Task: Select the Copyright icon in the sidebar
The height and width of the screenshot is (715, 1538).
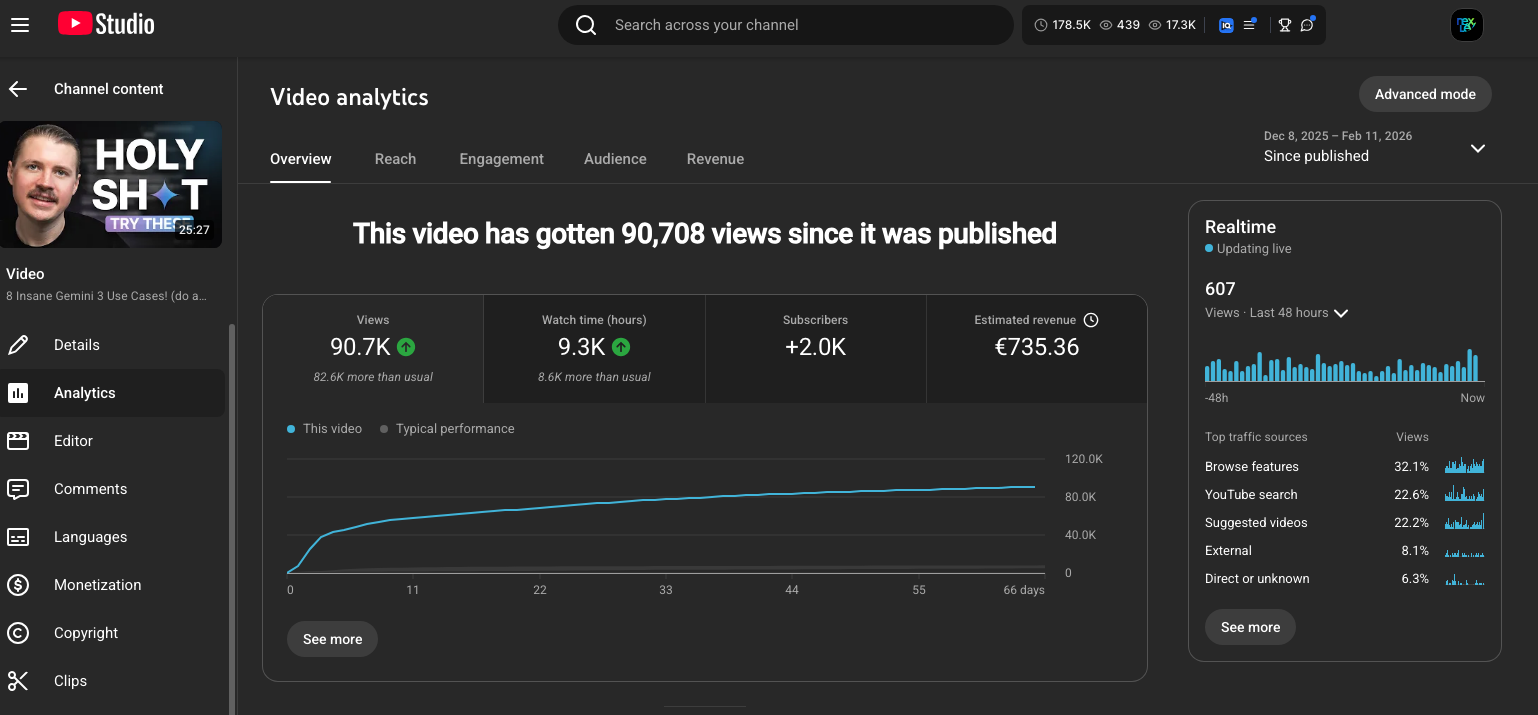Action: pos(17,632)
